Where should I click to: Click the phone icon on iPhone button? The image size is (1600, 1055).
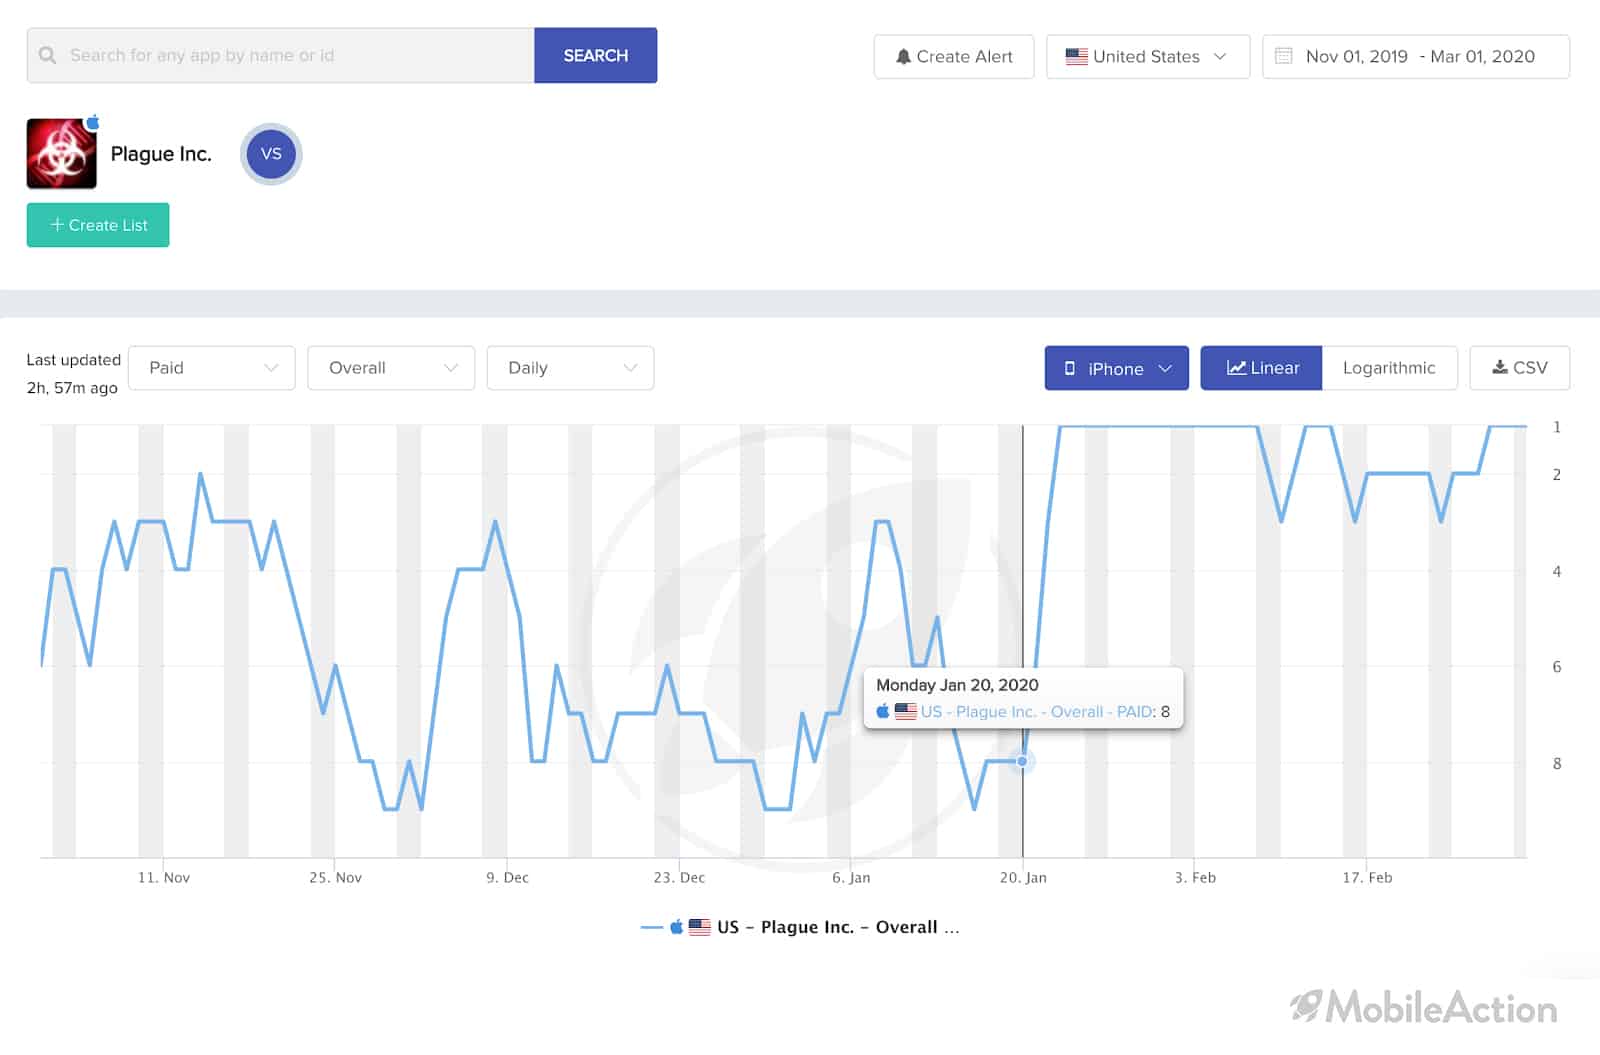[x=1070, y=368]
